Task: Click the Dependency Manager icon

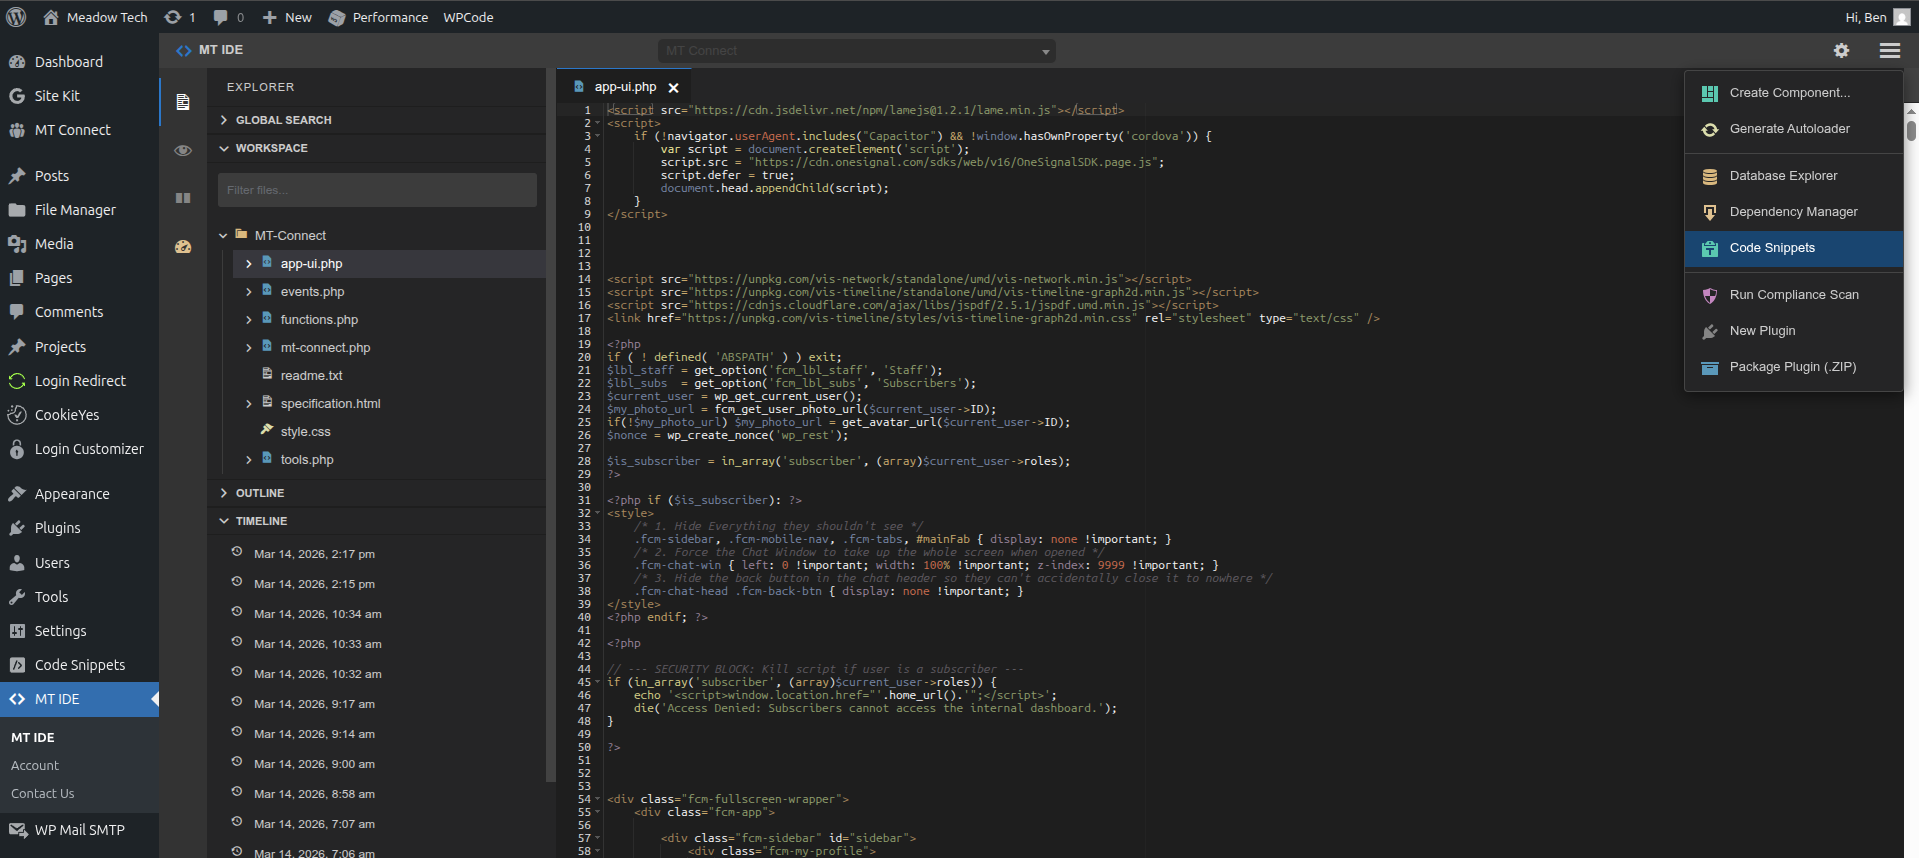Action: pos(1710,212)
